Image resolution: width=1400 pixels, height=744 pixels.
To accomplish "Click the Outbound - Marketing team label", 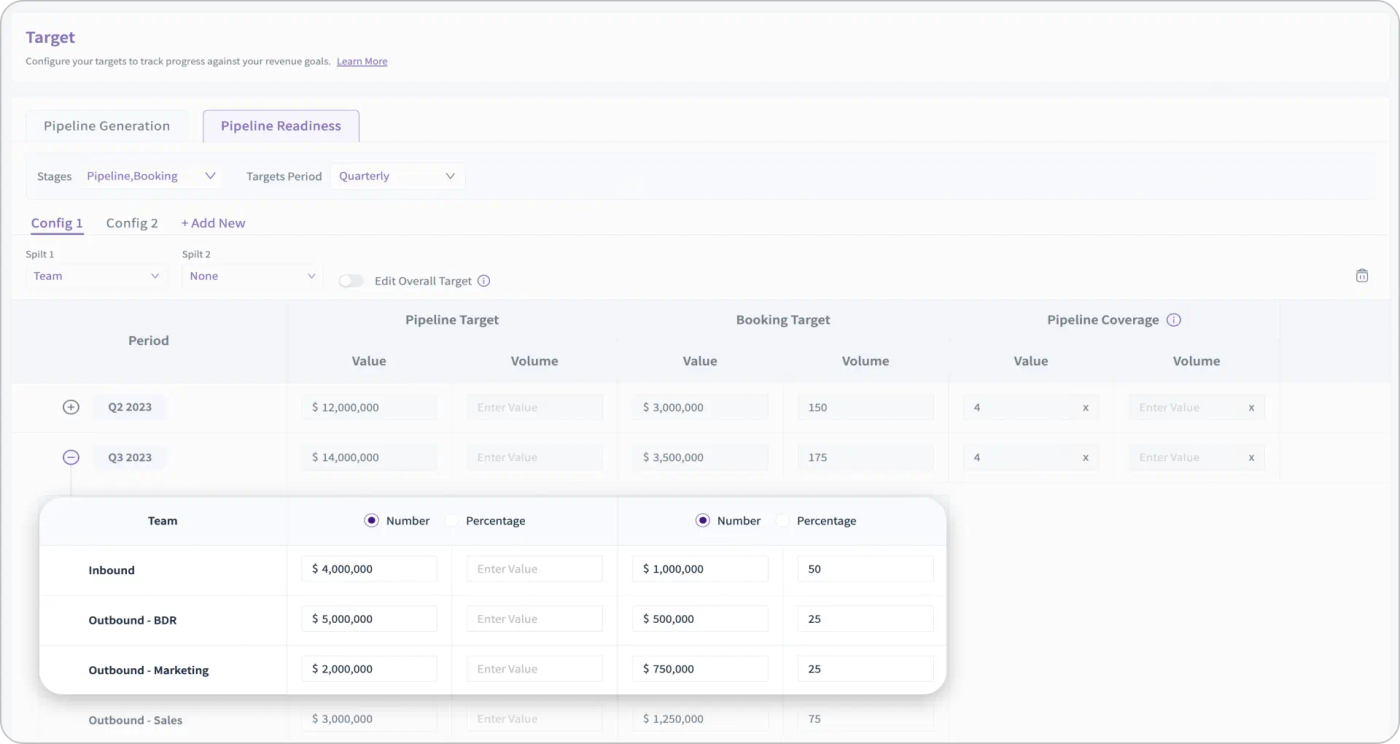I will [148, 670].
